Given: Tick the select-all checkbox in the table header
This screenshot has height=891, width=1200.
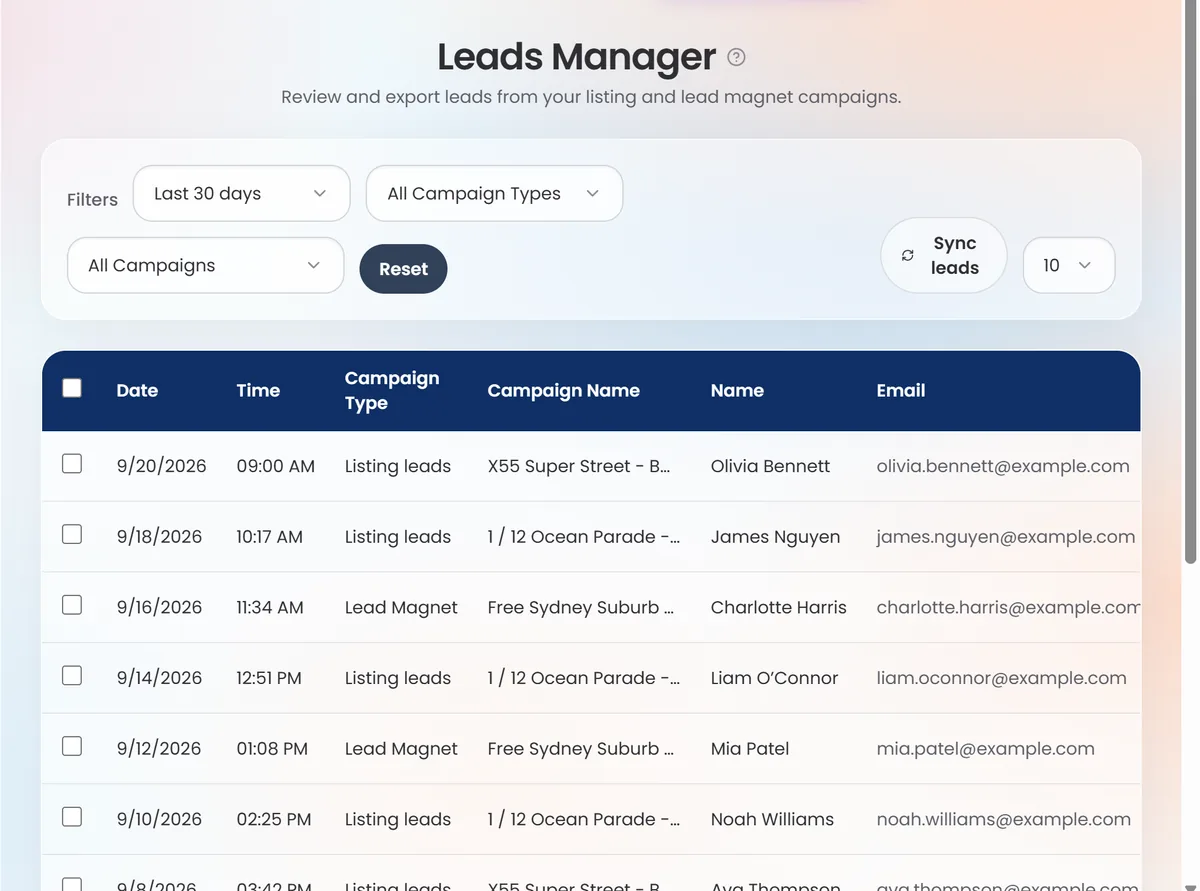Looking at the screenshot, I should pos(72,388).
